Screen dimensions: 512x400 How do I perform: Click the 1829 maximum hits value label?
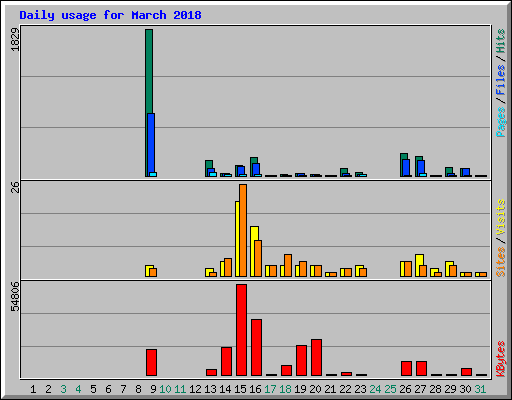15,39
